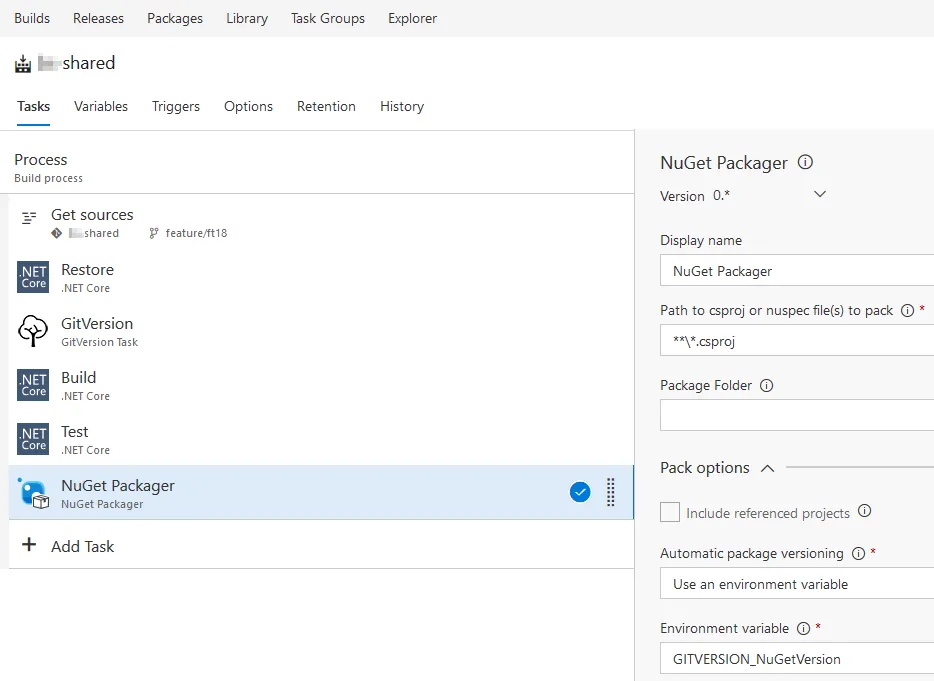
Task: Click the NuGet Packager task icon
Action: (x=33, y=493)
